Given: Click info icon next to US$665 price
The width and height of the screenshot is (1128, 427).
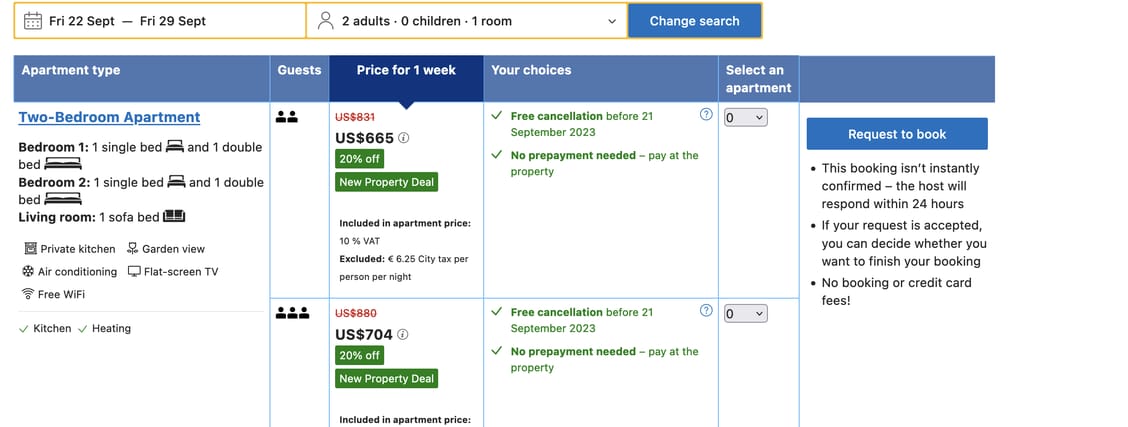Looking at the screenshot, I should pyautogui.click(x=404, y=138).
